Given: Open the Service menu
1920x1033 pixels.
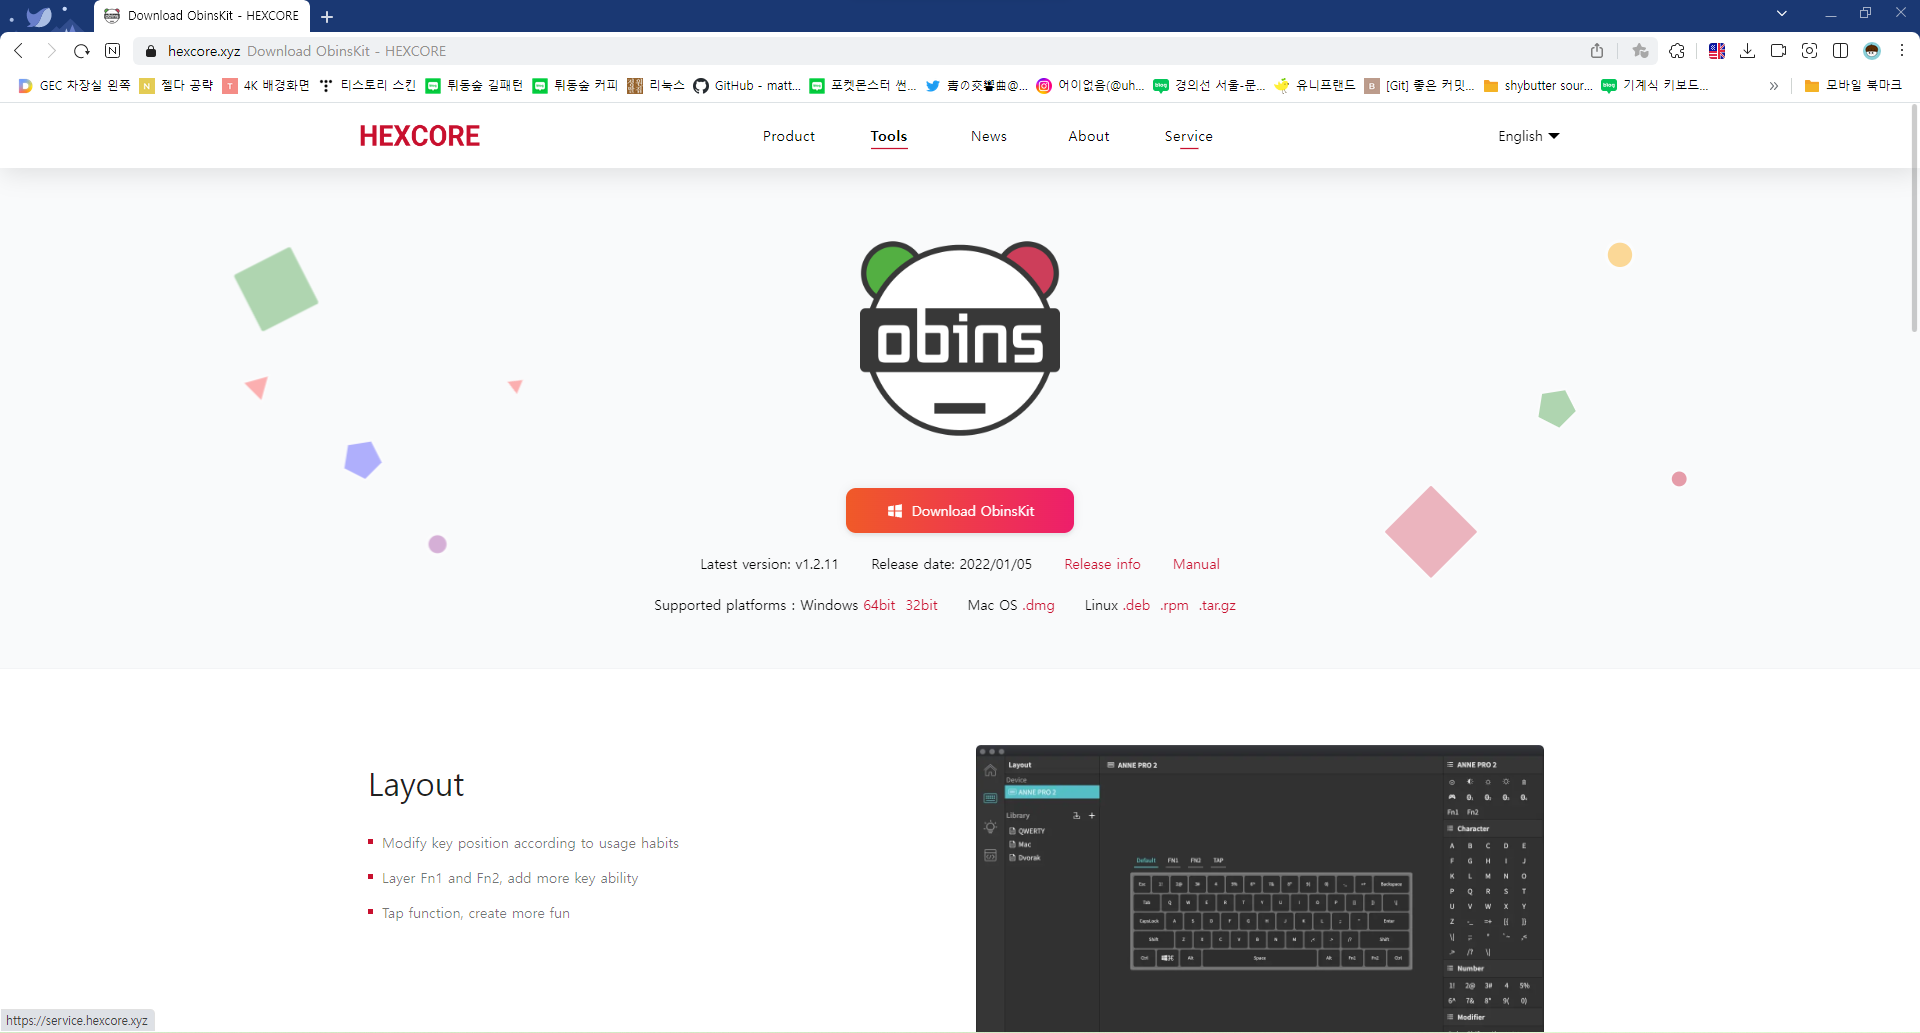Looking at the screenshot, I should pos(1189,136).
